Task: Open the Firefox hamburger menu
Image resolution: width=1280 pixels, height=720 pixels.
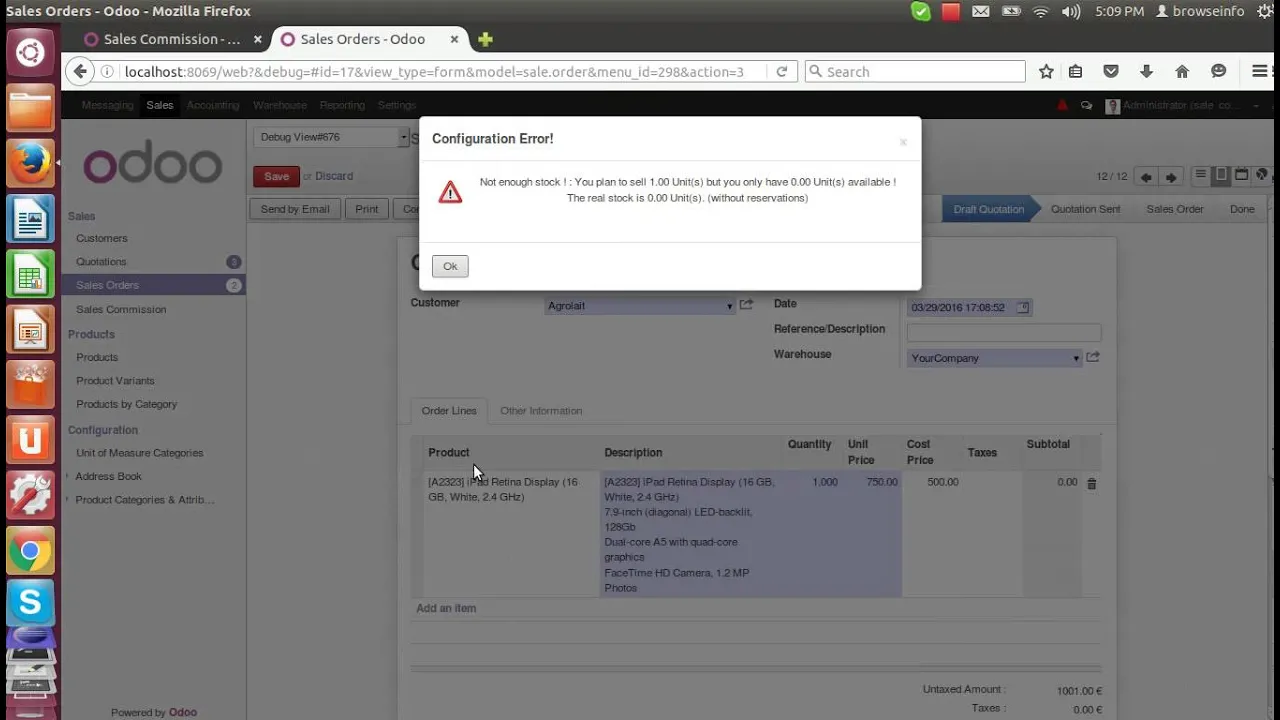Action: point(1260,71)
